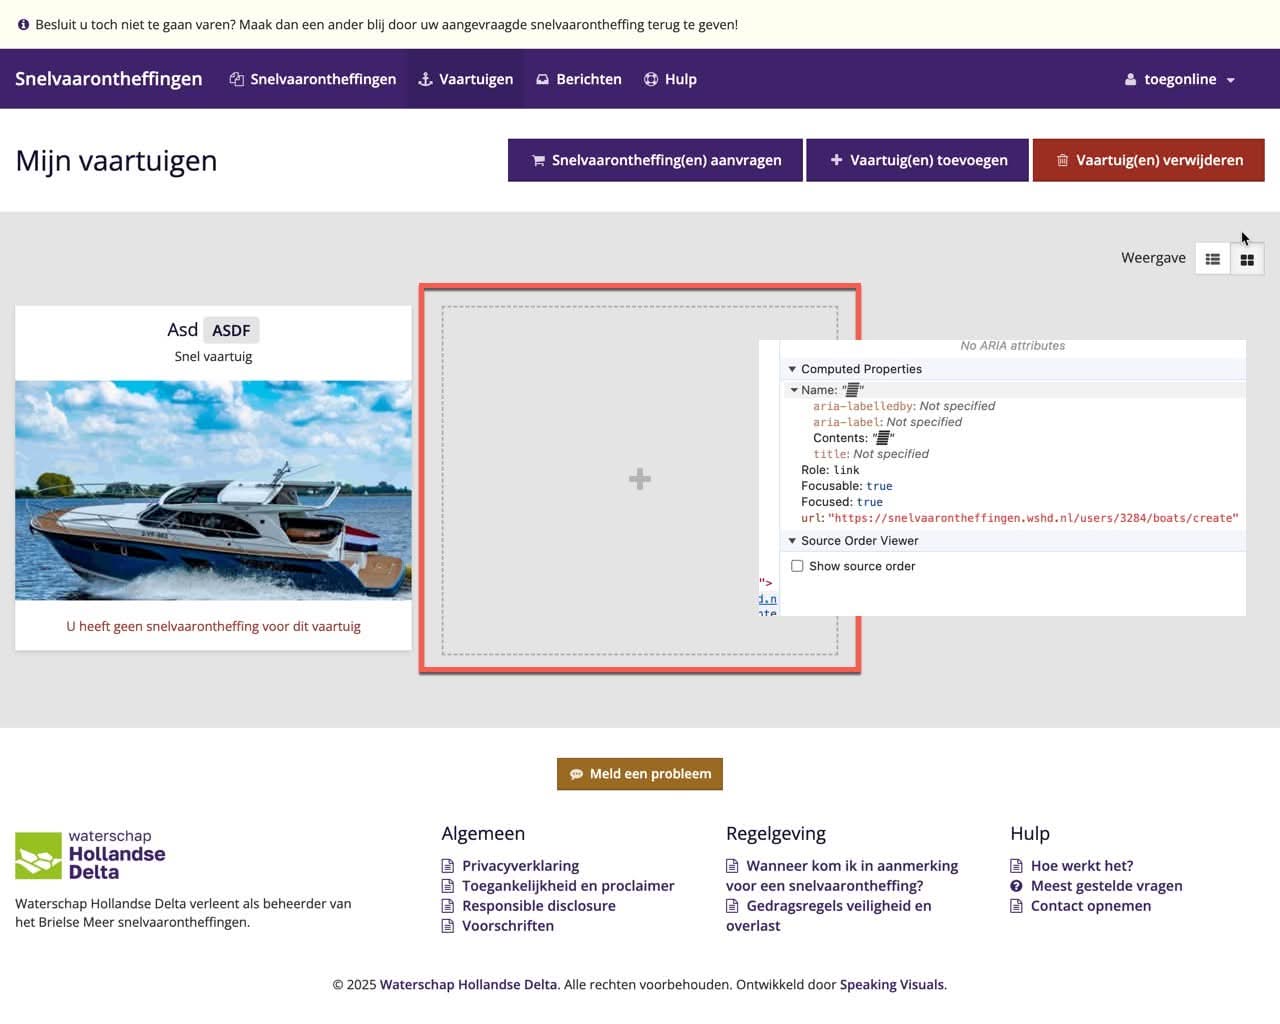The image size is (1280, 1024).
Task: Switch to grid view icon
Action: (1247, 259)
